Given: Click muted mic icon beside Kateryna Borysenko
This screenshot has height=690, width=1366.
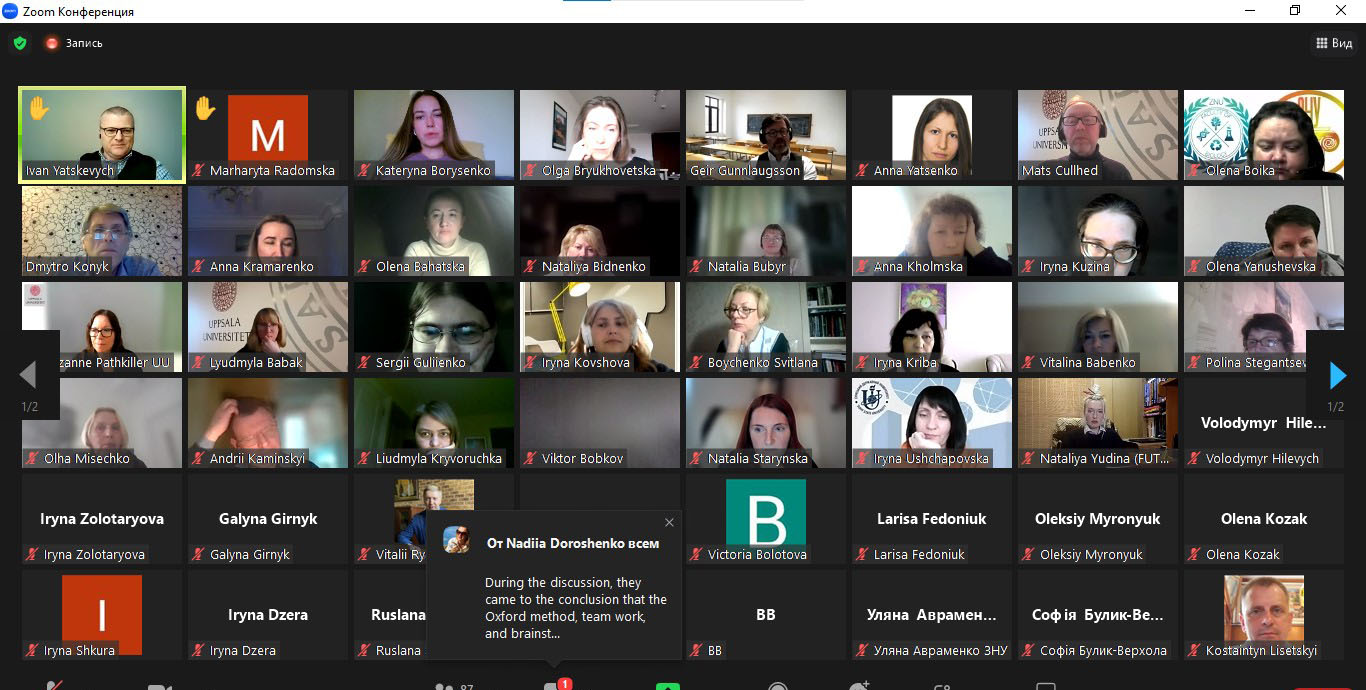Looking at the screenshot, I should coord(364,171).
